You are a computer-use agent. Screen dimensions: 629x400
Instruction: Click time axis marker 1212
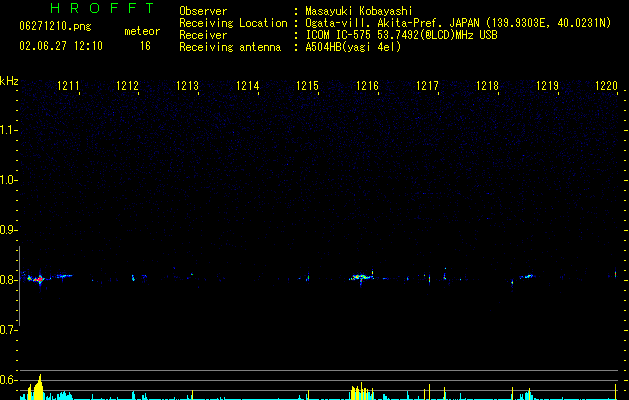tap(127, 86)
